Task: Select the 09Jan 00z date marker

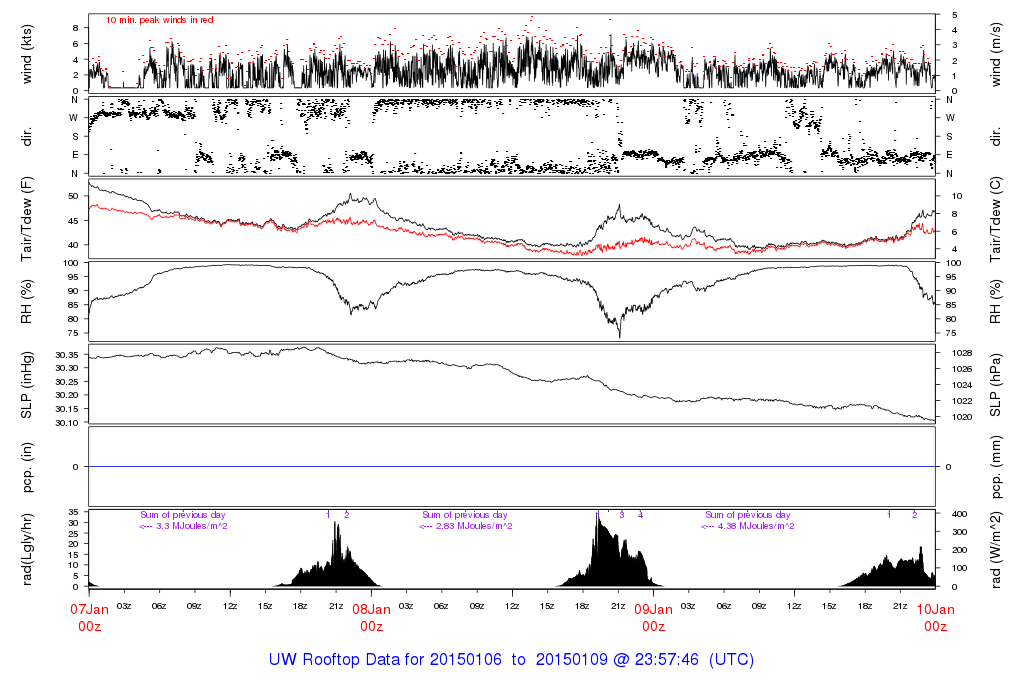Action: (653, 617)
